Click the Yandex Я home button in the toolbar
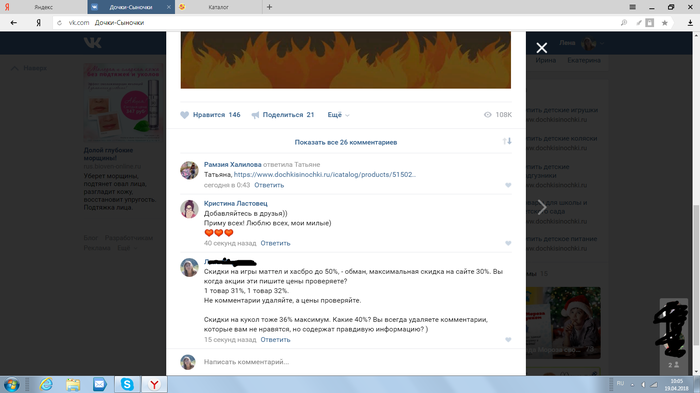 tap(38, 23)
